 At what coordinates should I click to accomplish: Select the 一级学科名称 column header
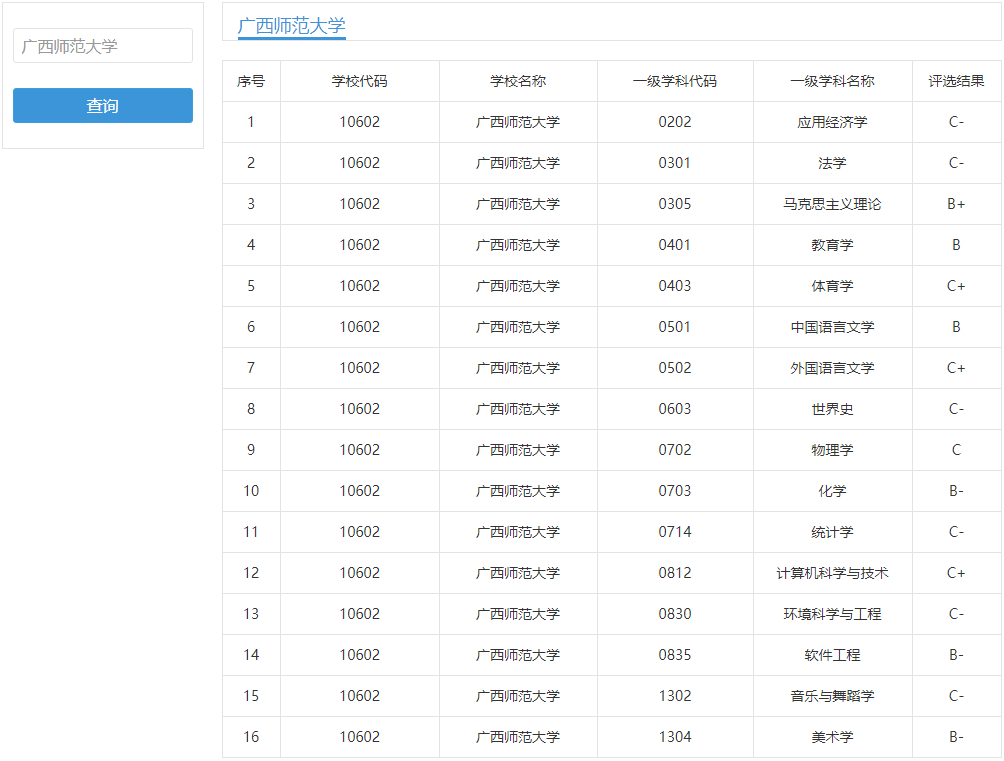[832, 81]
